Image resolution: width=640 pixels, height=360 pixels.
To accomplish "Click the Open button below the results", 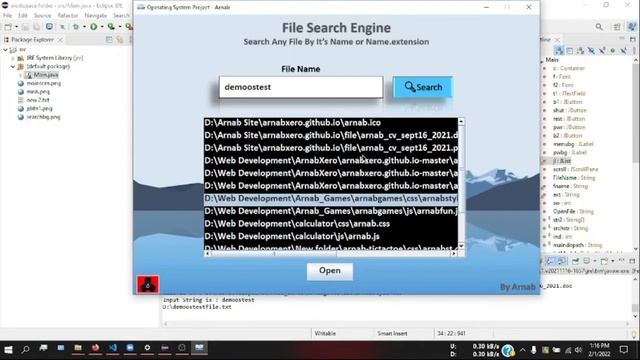I will click(330, 271).
